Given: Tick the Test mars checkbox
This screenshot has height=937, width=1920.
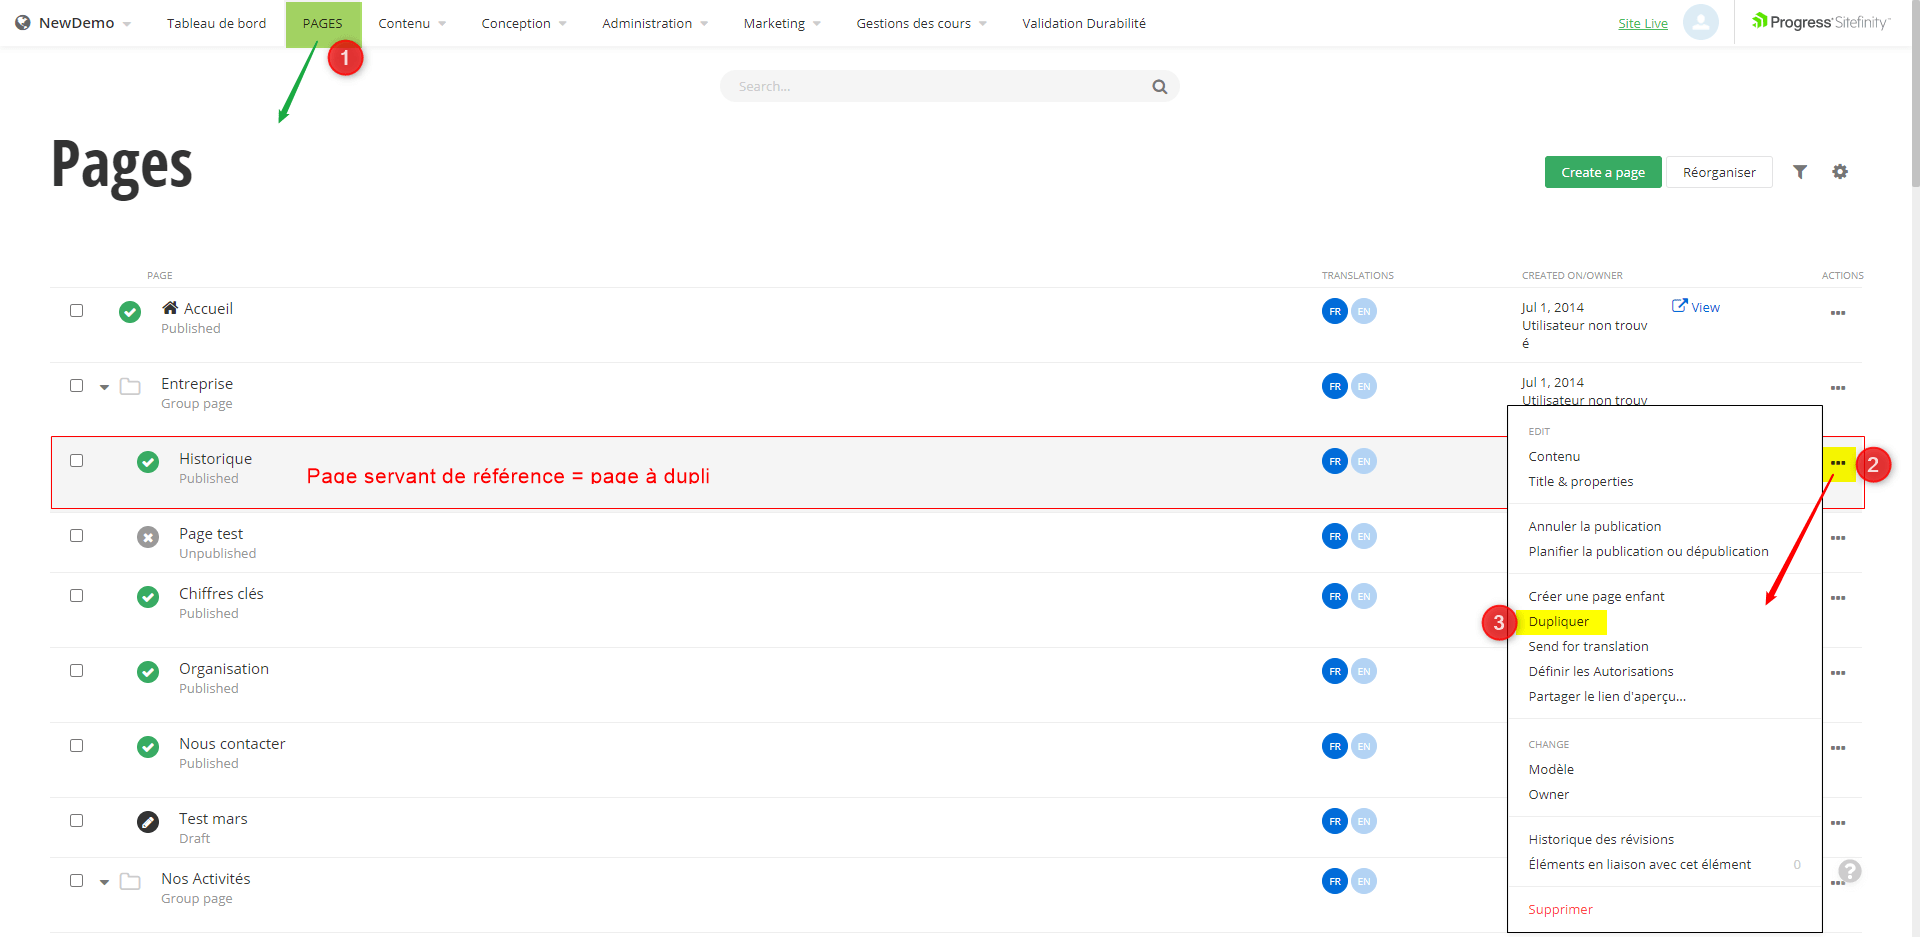Looking at the screenshot, I should pyautogui.click(x=76, y=820).
